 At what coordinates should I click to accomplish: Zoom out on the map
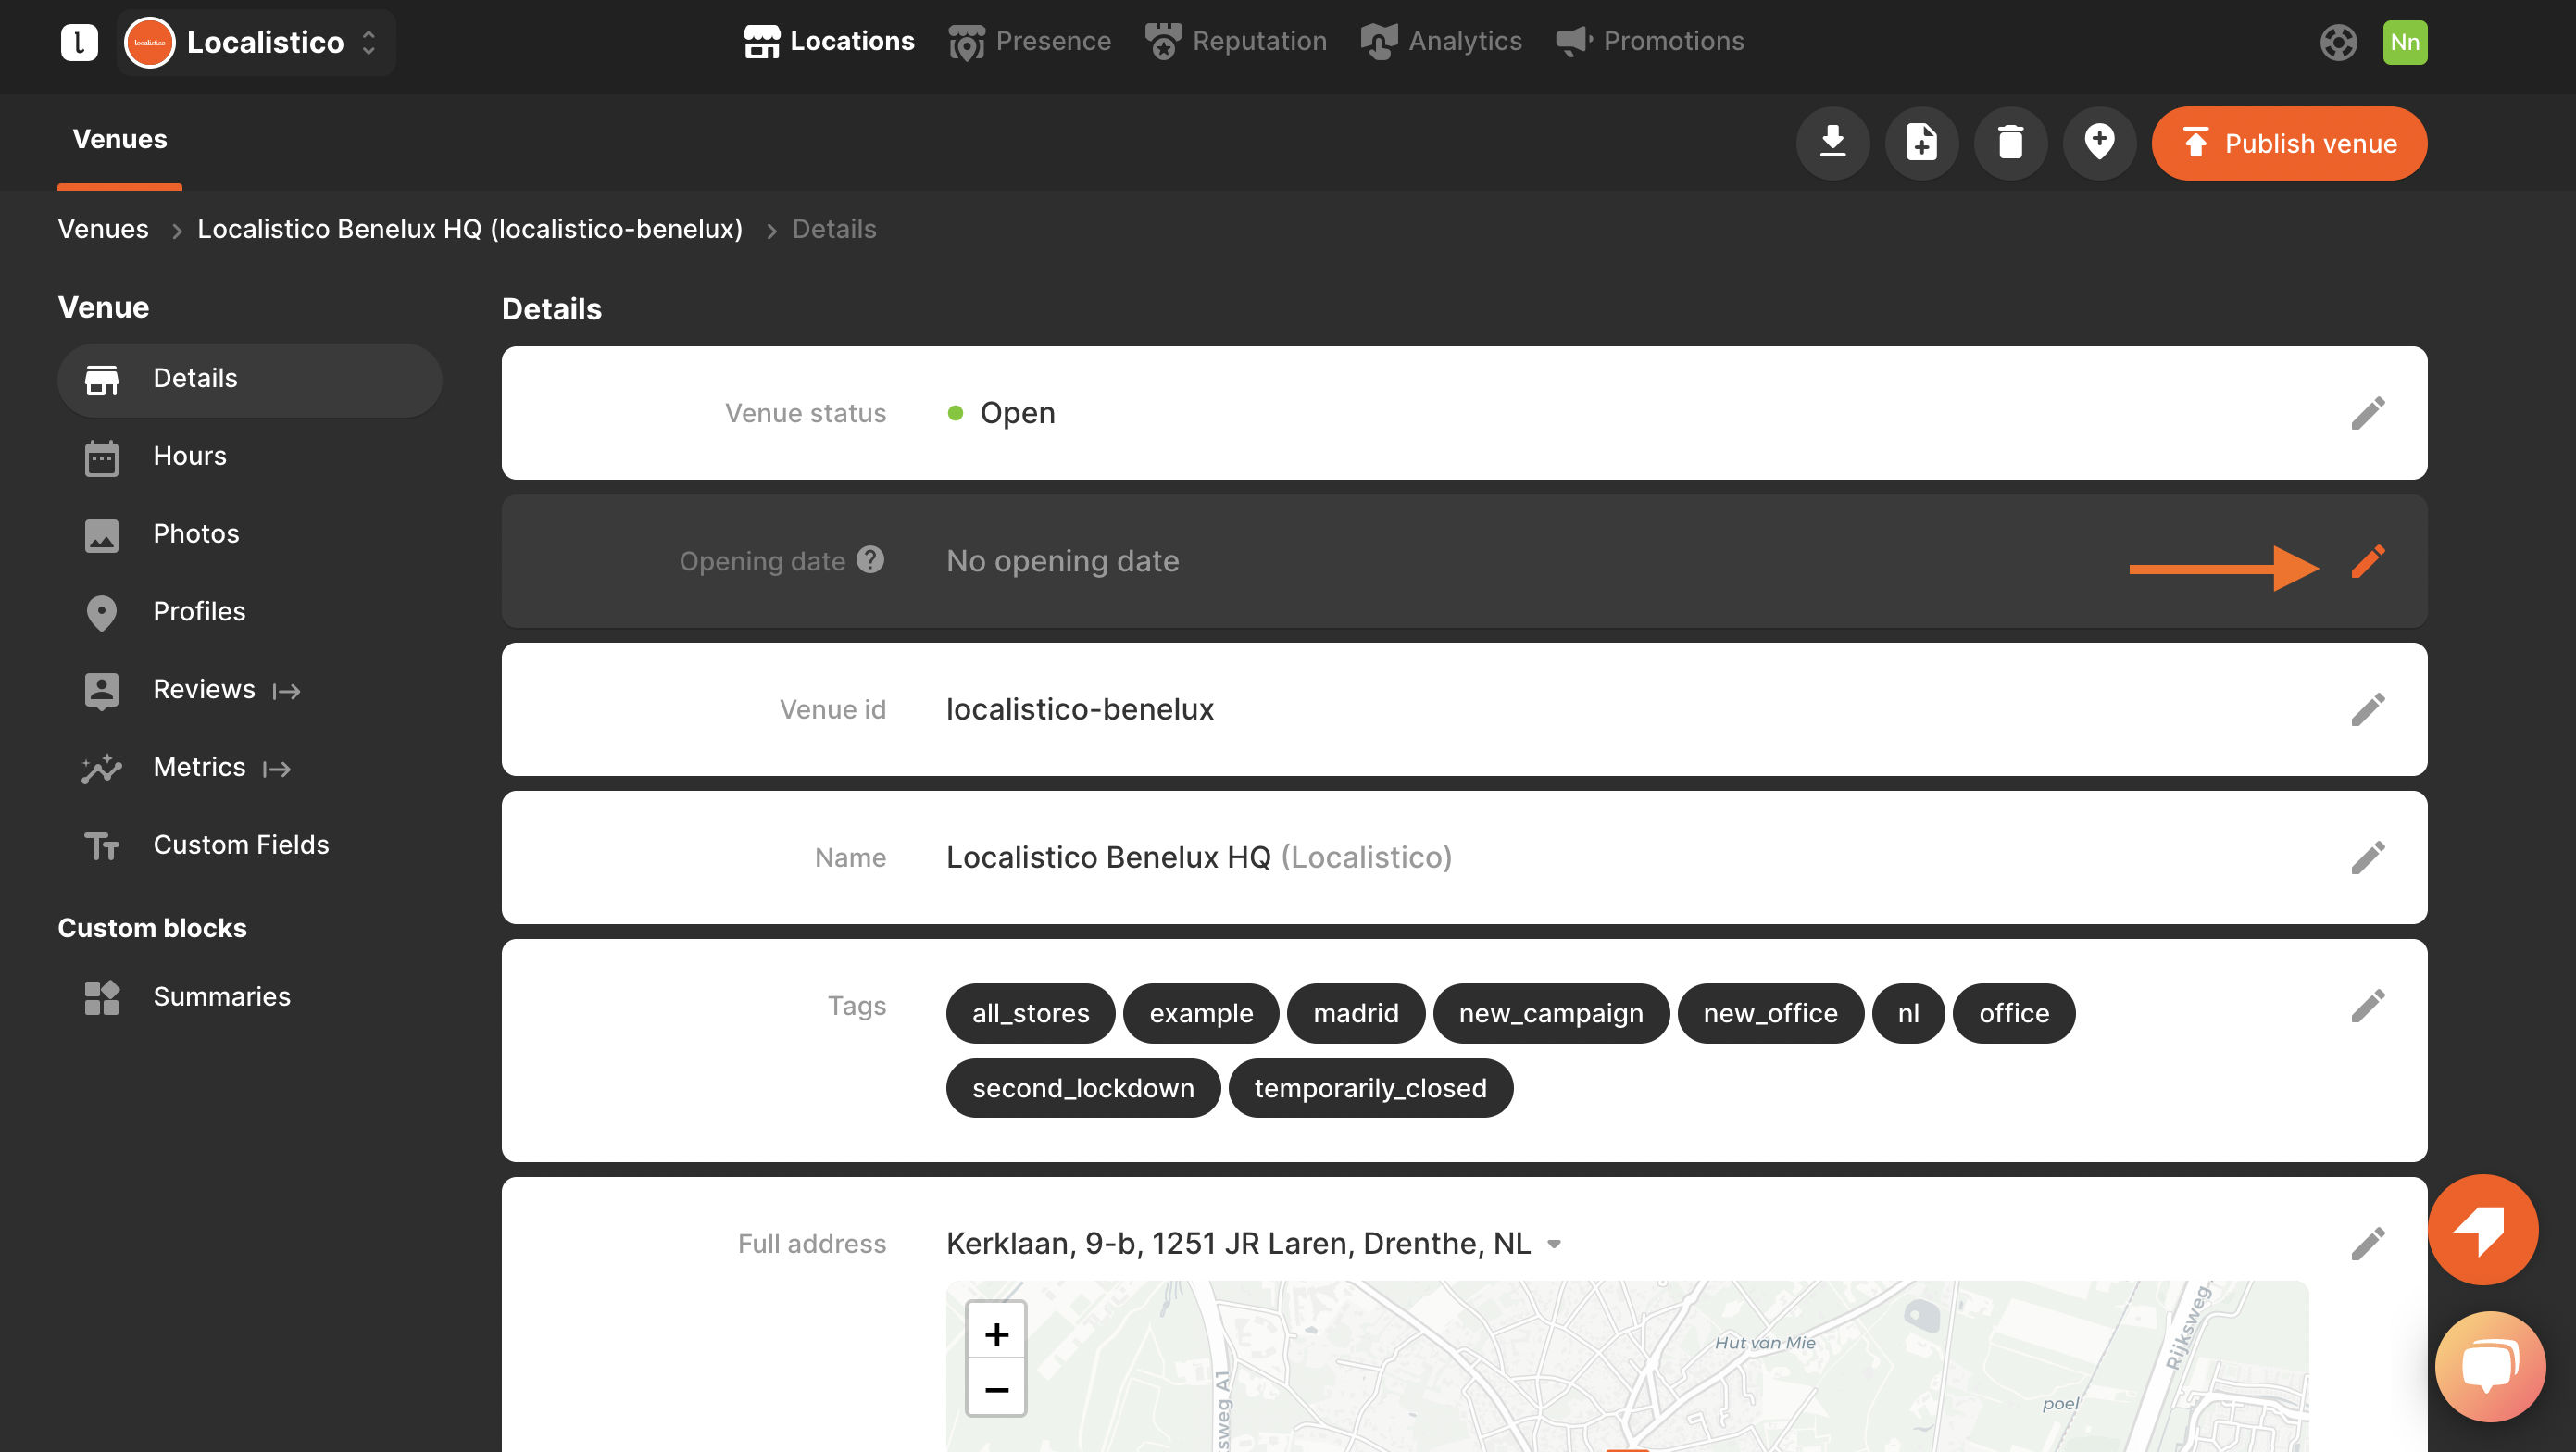click(x=996, y=1389)
